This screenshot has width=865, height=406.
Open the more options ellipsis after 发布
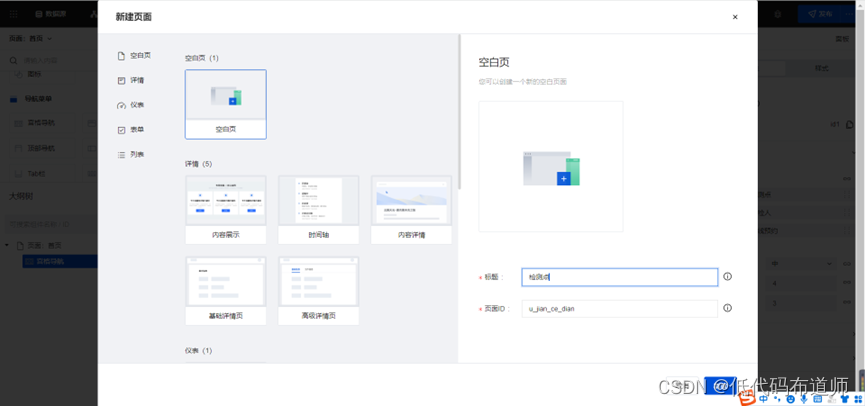click(849, 14)
